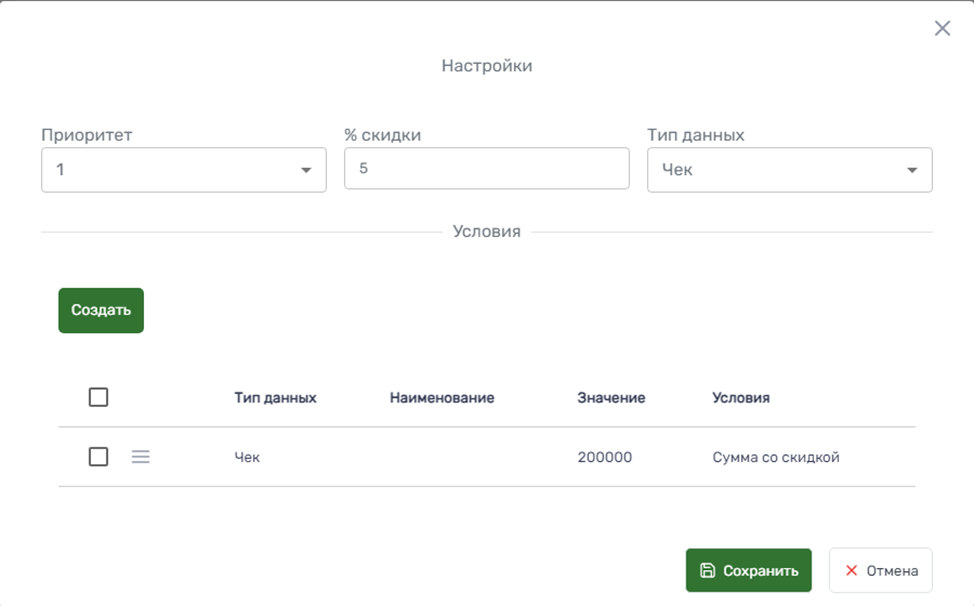Select the 200000 value cell in the row
This screenshot has height=606, width=974.
pyautogui.click(x=604, y=457)
